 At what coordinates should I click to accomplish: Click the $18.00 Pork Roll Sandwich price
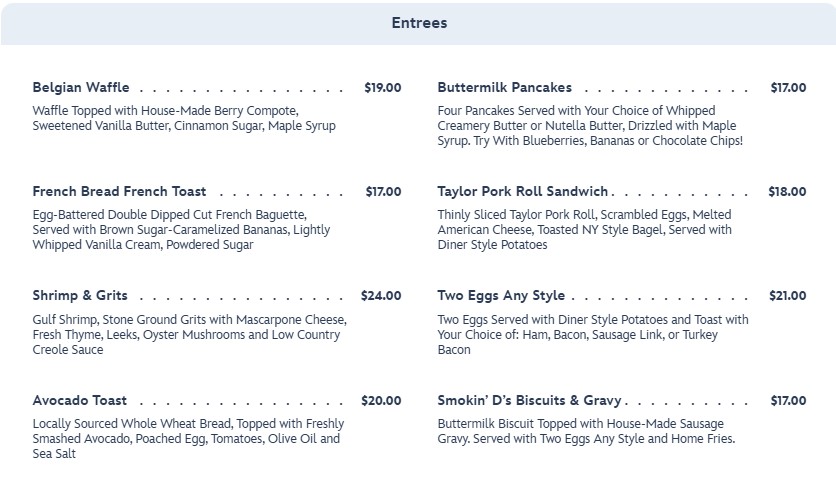click(x=786, y=192)
